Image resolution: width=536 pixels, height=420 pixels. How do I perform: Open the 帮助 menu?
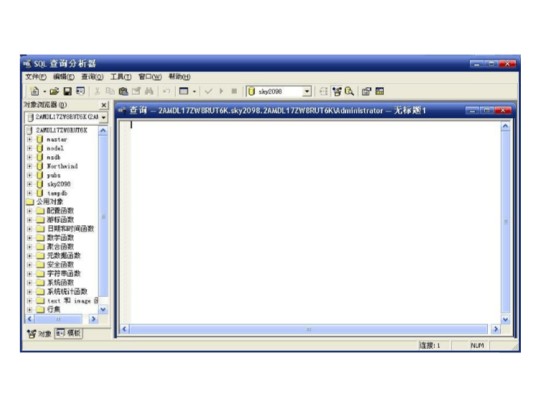pyautogui.click(x=179, y=77)
